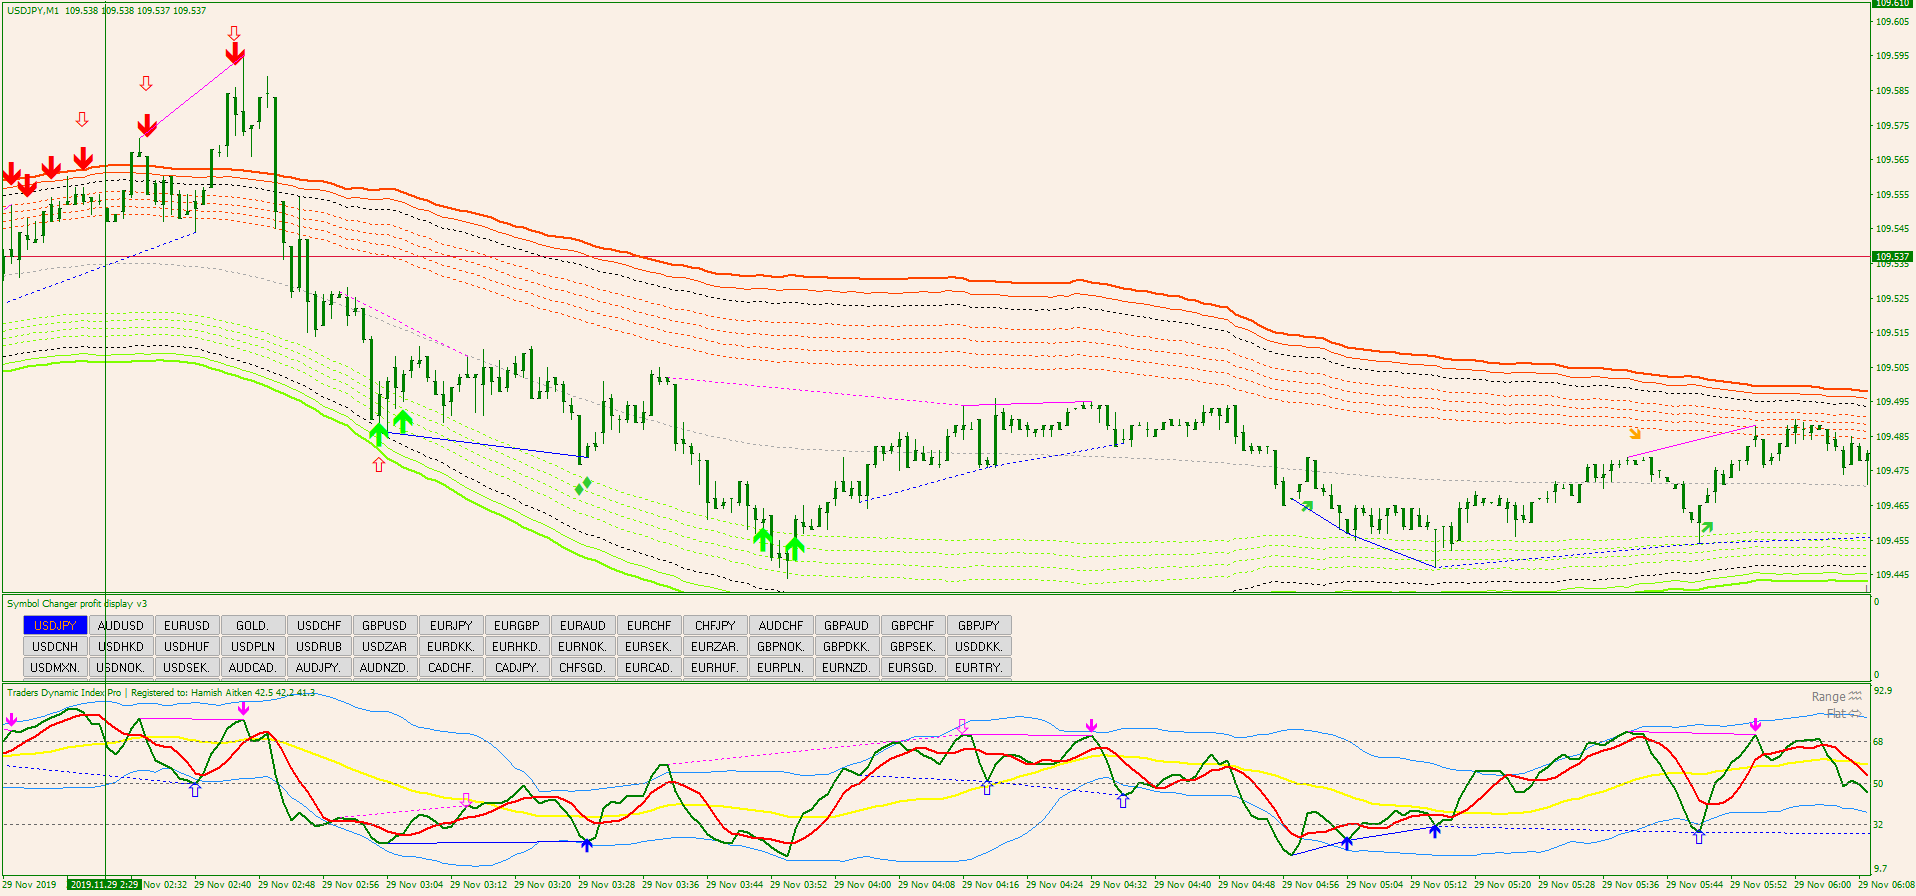Screen dimensions: 1916x896
Task: Click the 'Flat' label in indicator window
Action: coord(1836,714)
